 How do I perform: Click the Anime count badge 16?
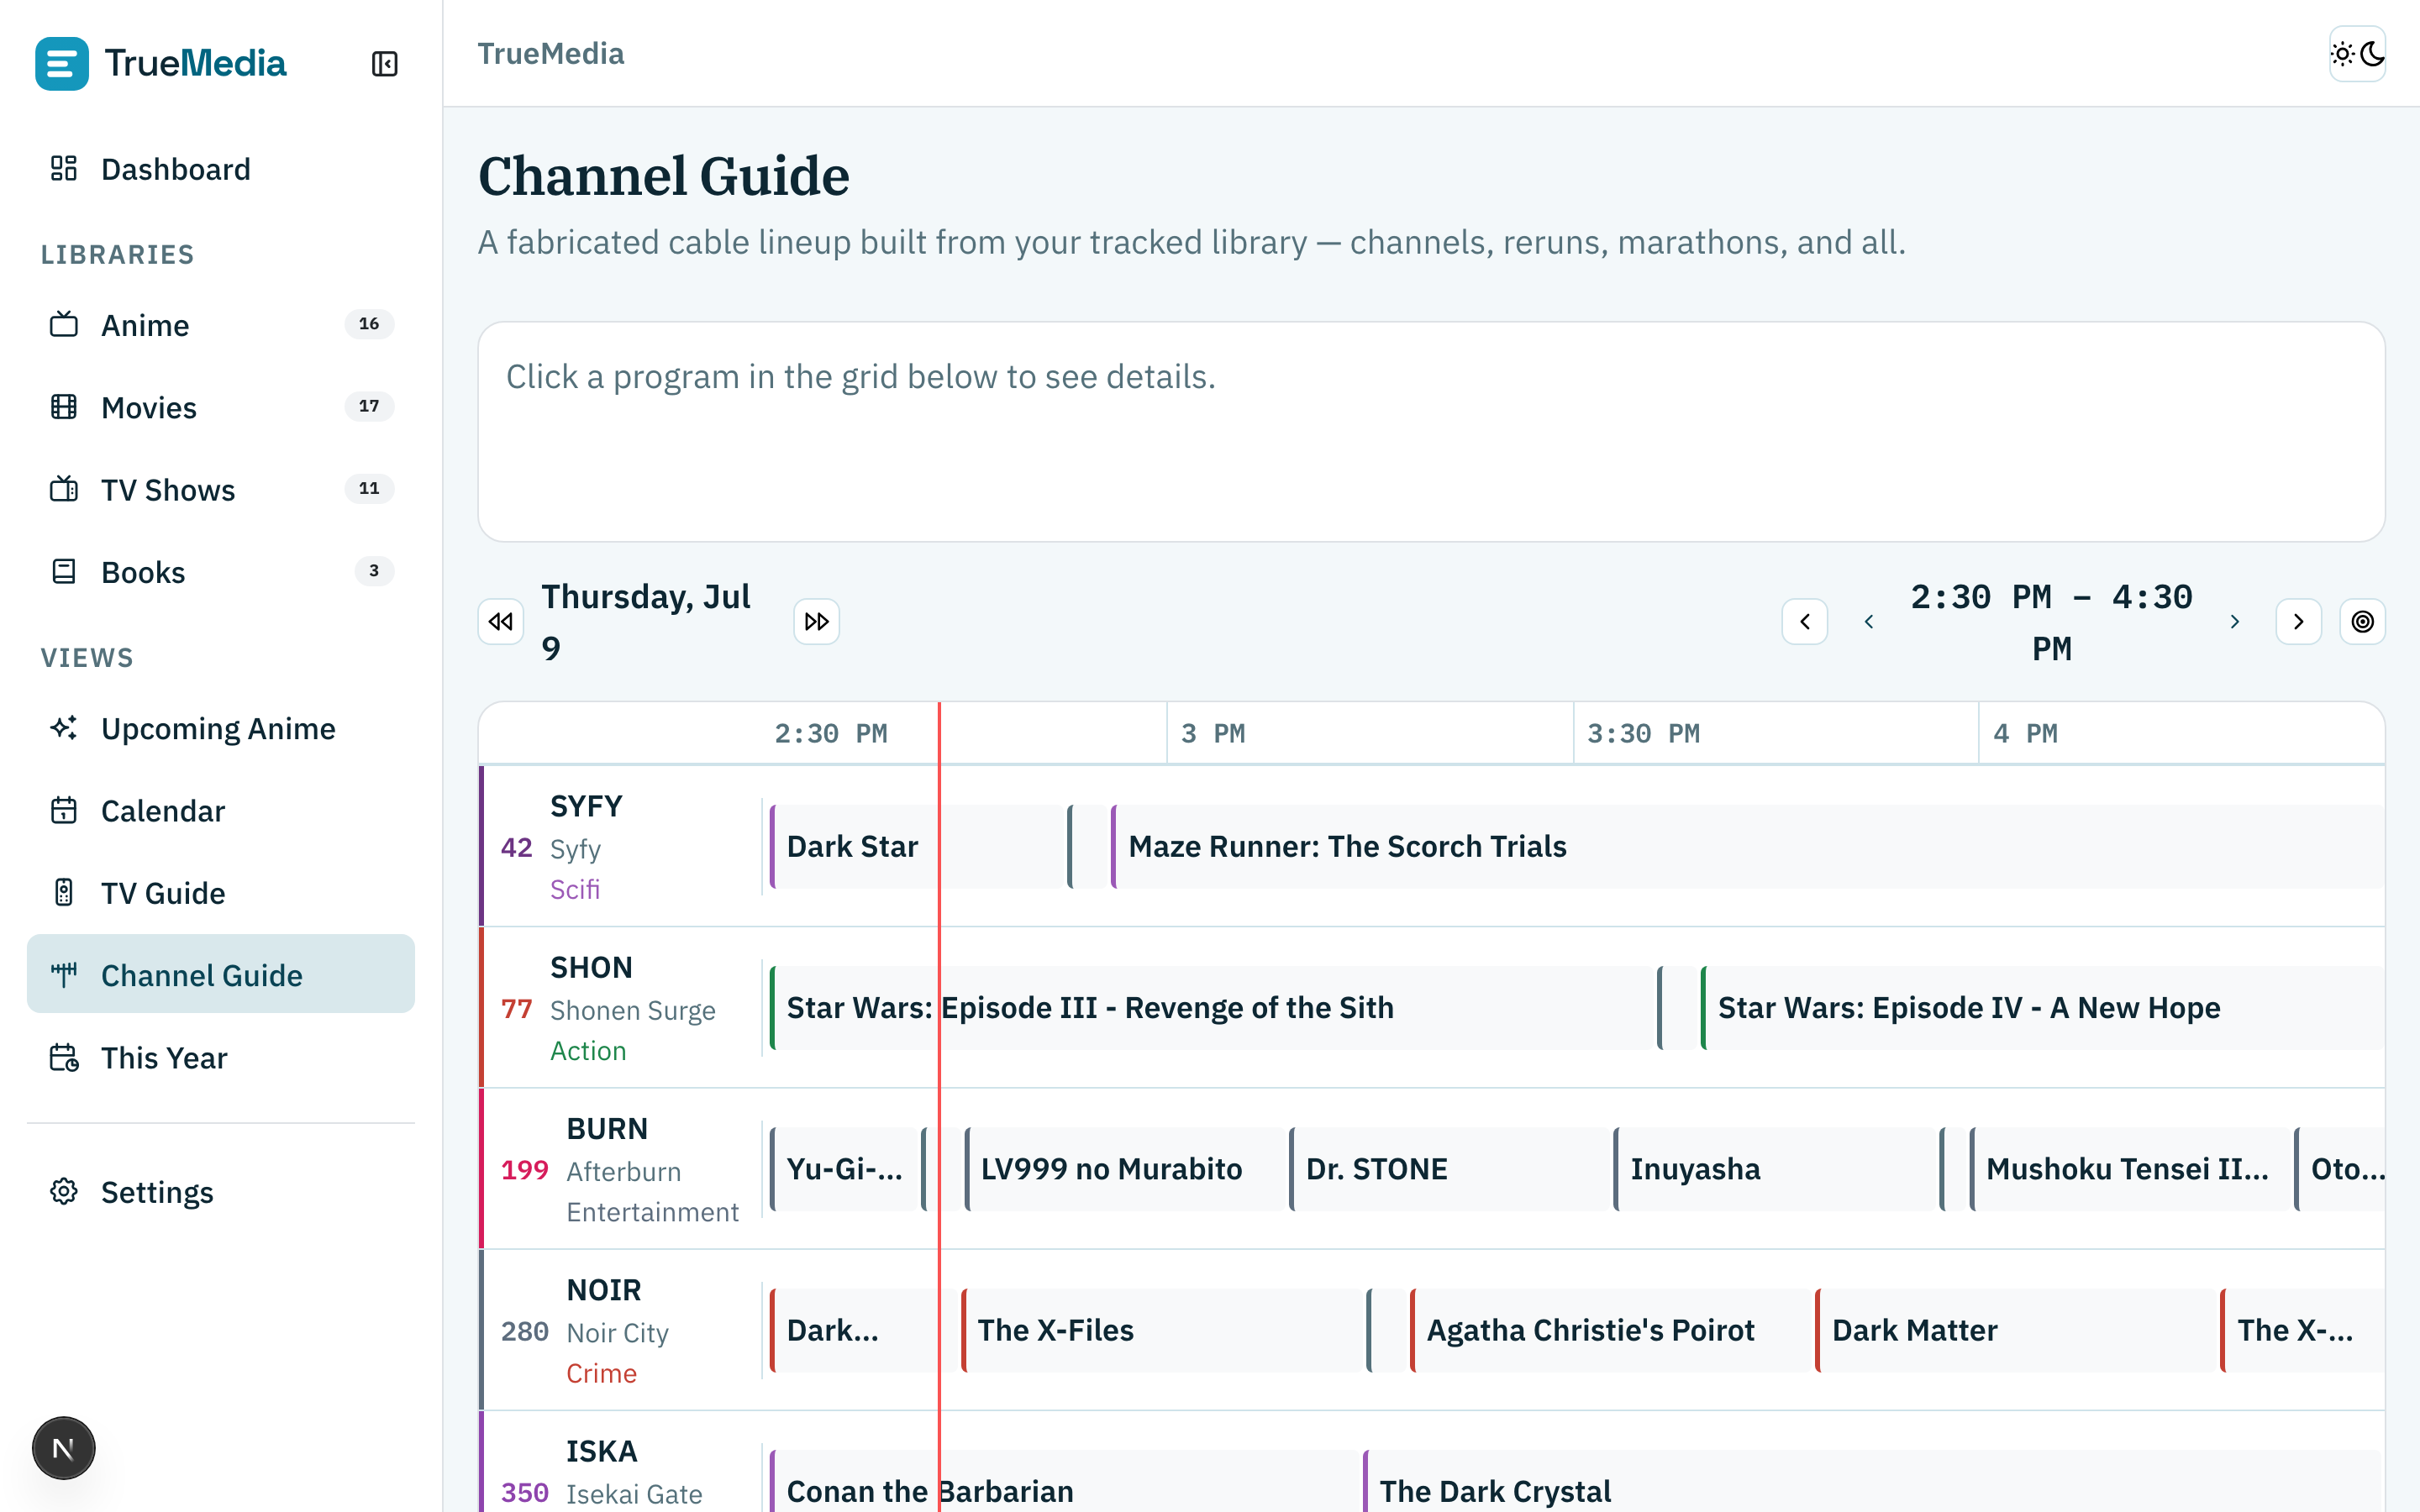click(x=369, y=324)
